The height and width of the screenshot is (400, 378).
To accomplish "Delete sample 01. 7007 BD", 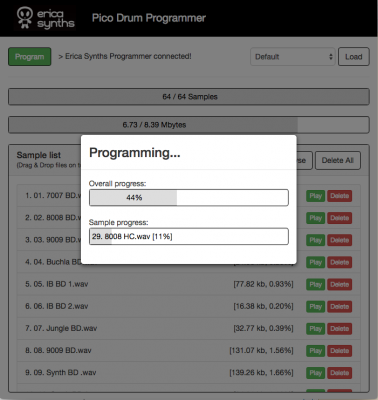I will pyautogui.click(x=339, y=196).
